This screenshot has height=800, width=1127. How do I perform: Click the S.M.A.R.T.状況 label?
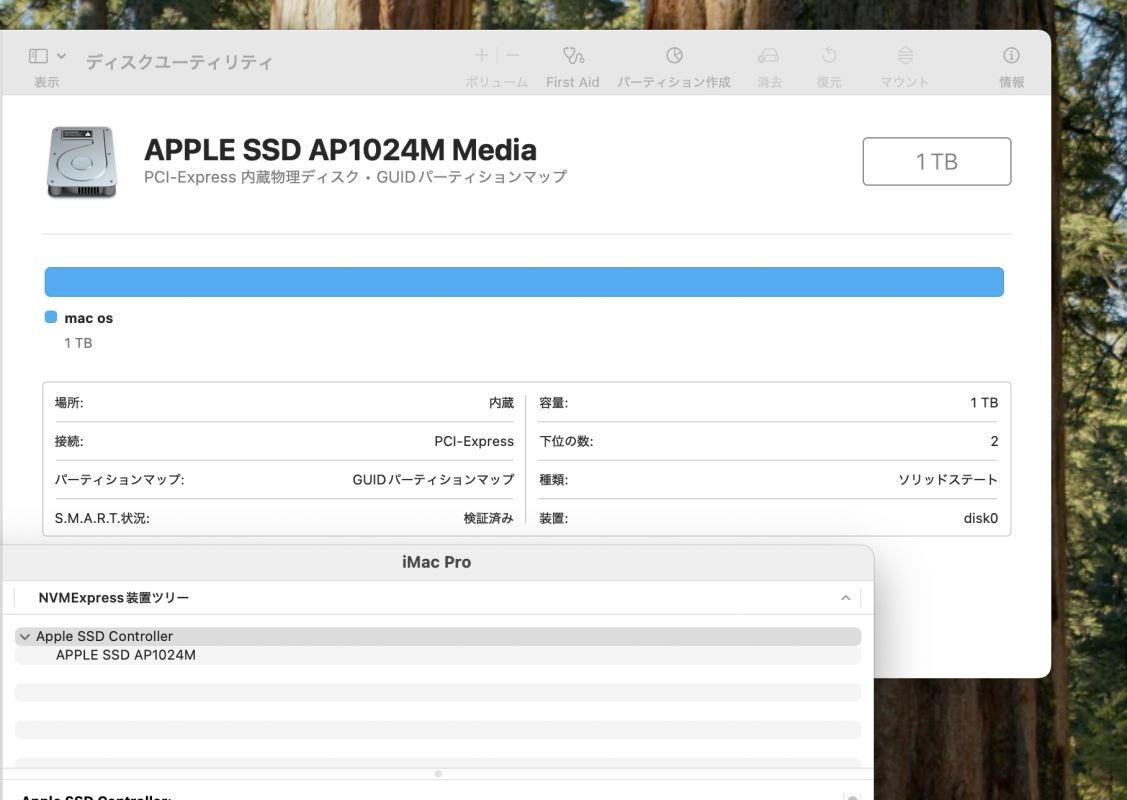(102, 518)
